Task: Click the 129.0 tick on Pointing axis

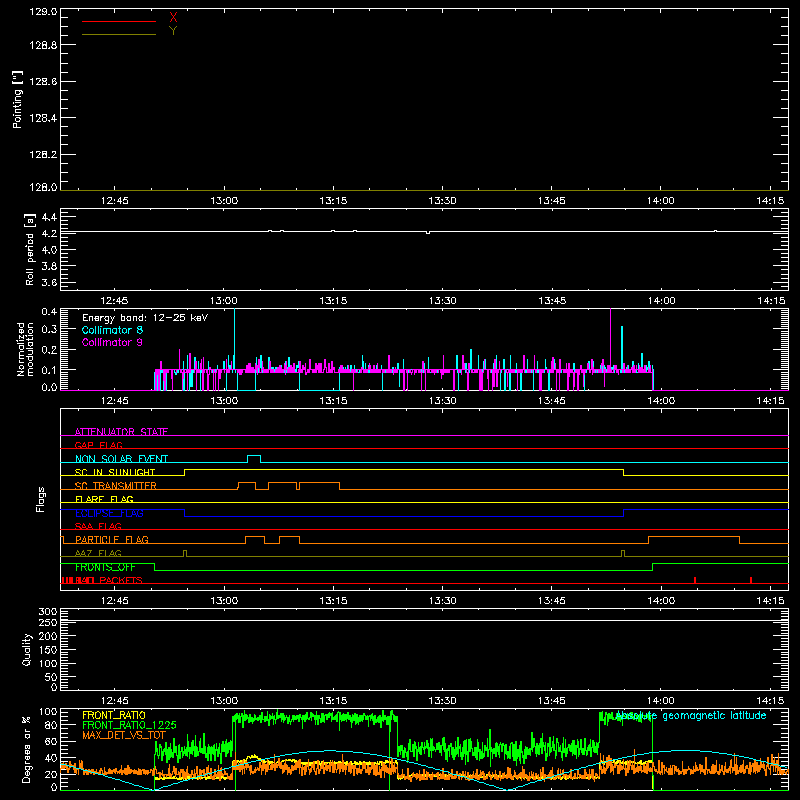Action: click(x=43, y=12)
